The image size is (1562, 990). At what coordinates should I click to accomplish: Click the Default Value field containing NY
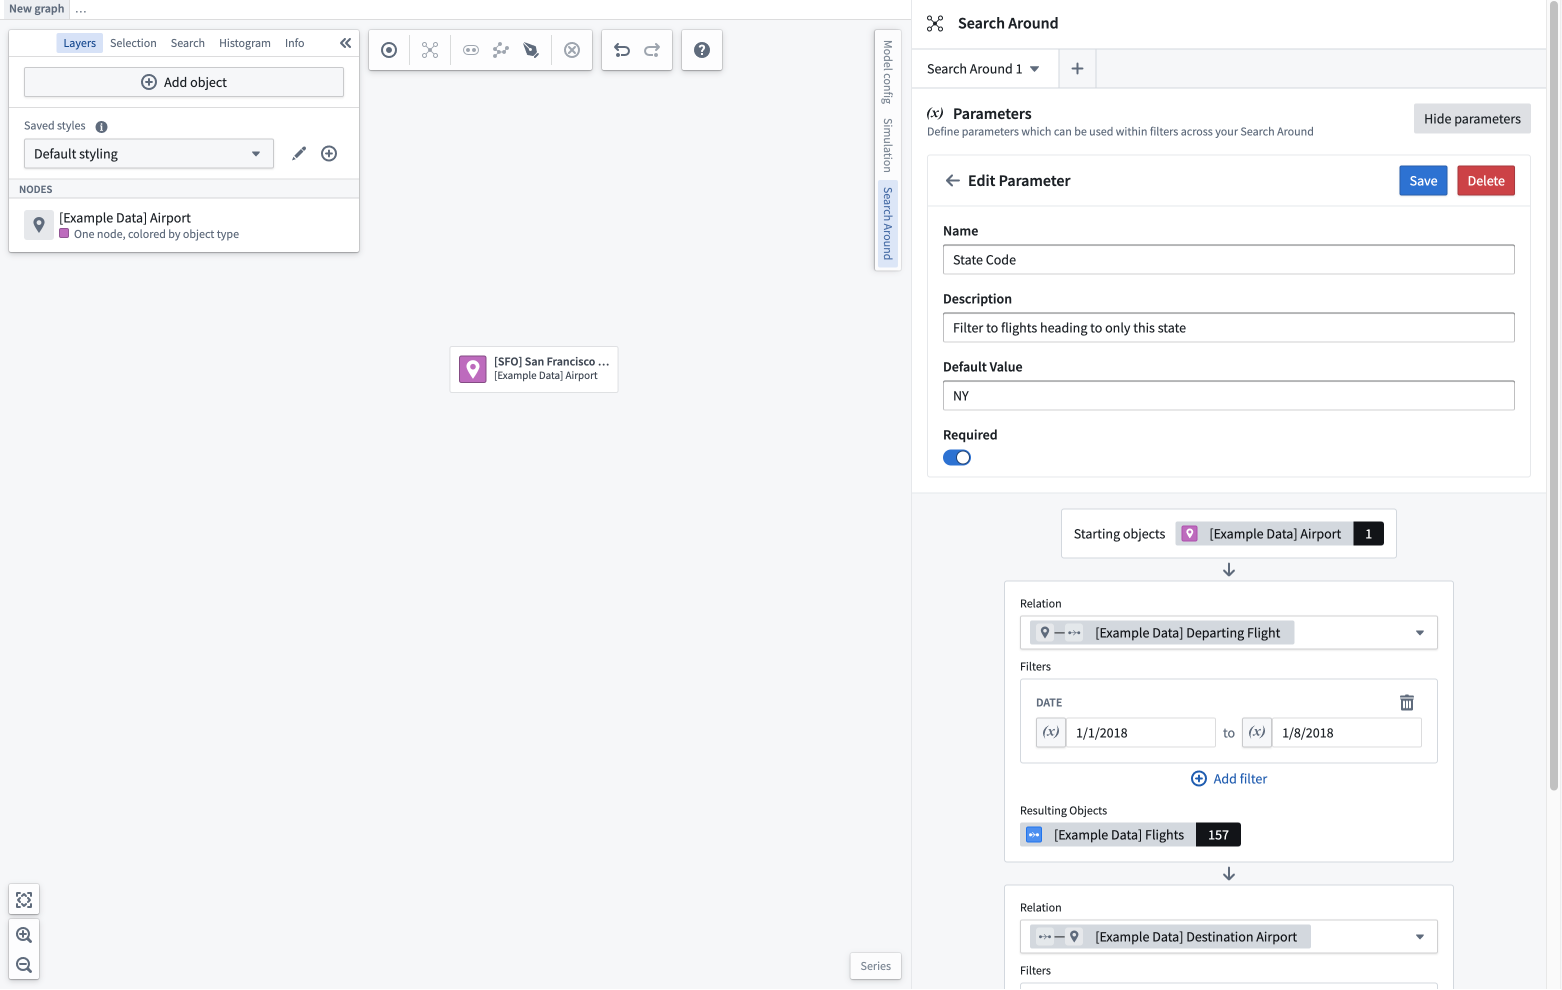coord(1229,396)
